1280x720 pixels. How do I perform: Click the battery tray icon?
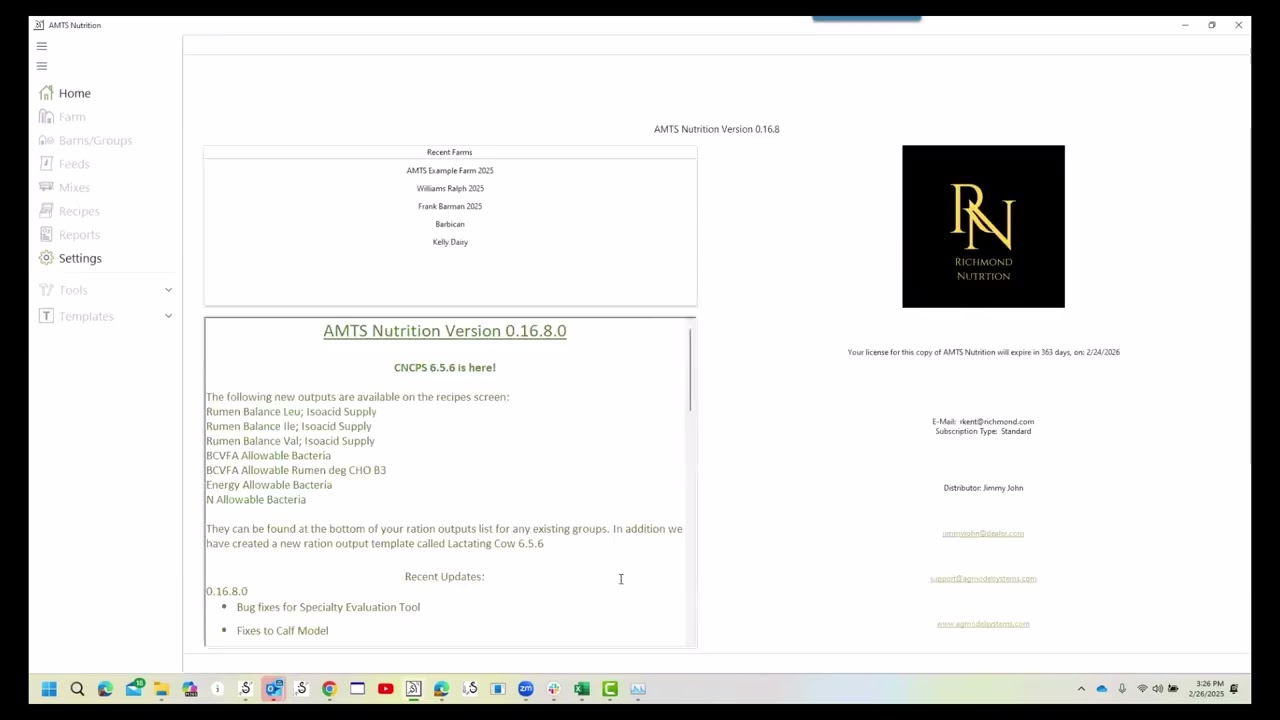pos(1173,689)
